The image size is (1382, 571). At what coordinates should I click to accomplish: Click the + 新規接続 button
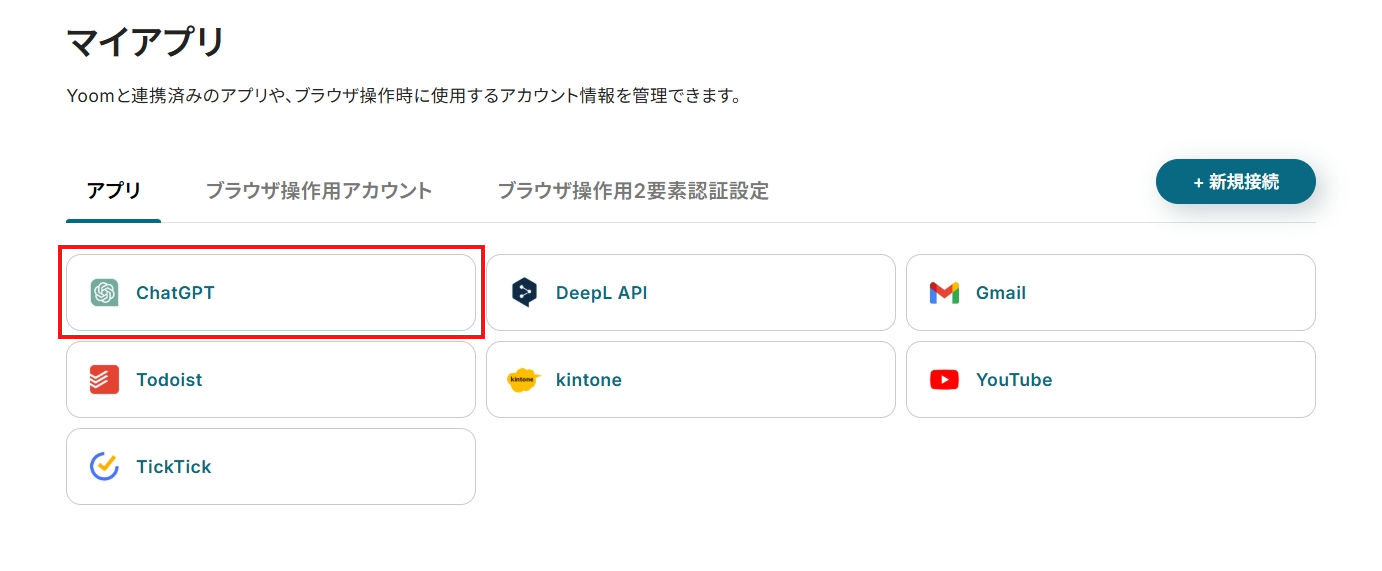point(1236,182)
